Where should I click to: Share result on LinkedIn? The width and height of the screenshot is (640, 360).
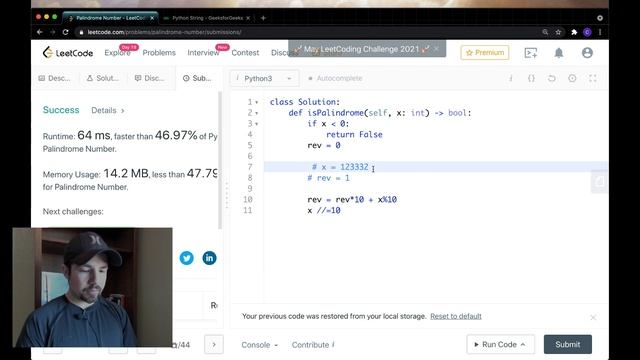click(x=209, y=258)
